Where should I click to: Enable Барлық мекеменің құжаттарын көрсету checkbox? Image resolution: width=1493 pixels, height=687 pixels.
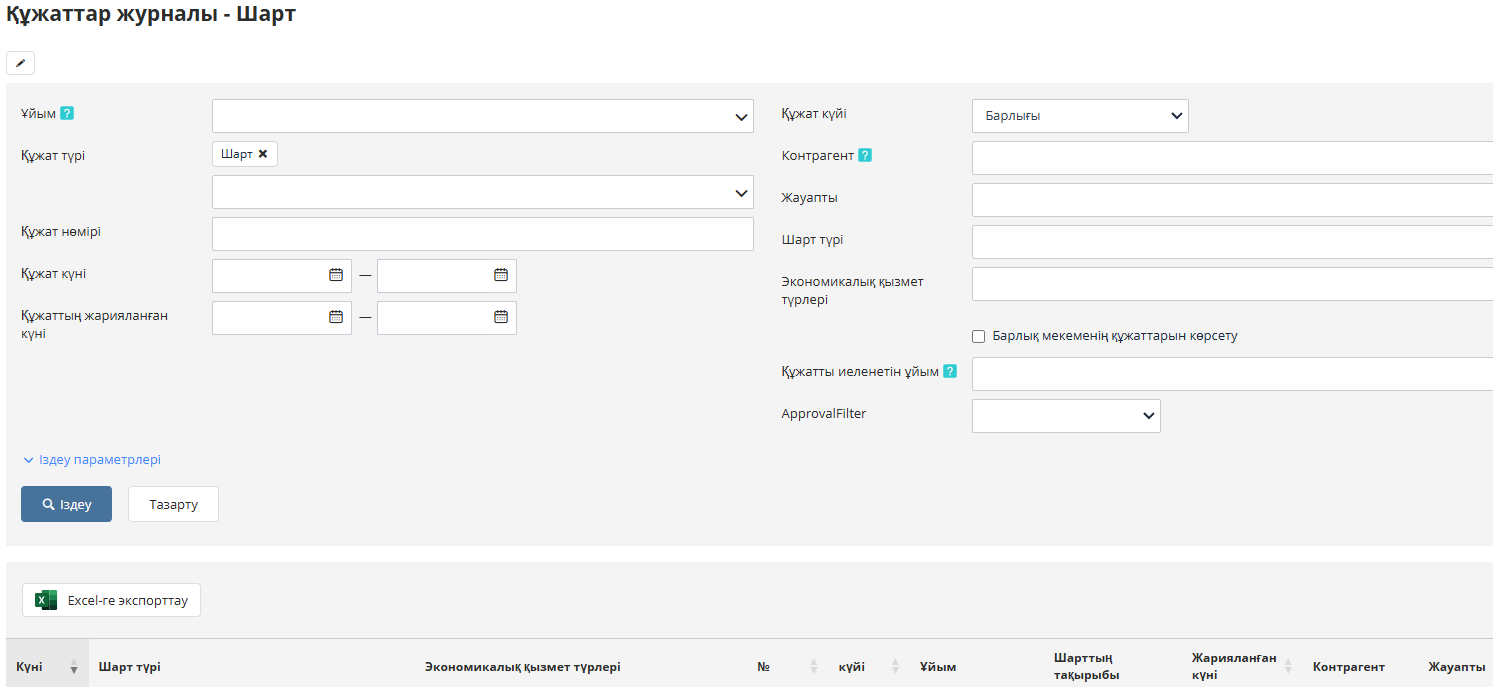(x=979, y=337)
